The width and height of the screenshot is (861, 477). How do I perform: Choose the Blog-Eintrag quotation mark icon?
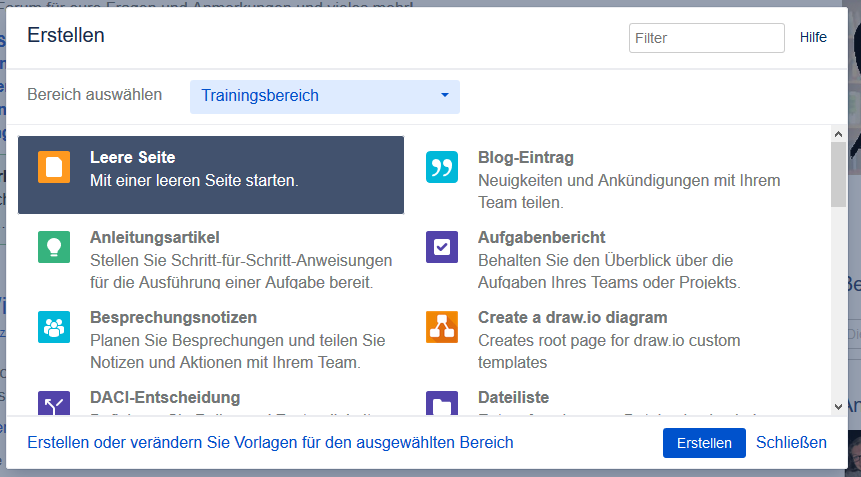click(442, 167)
